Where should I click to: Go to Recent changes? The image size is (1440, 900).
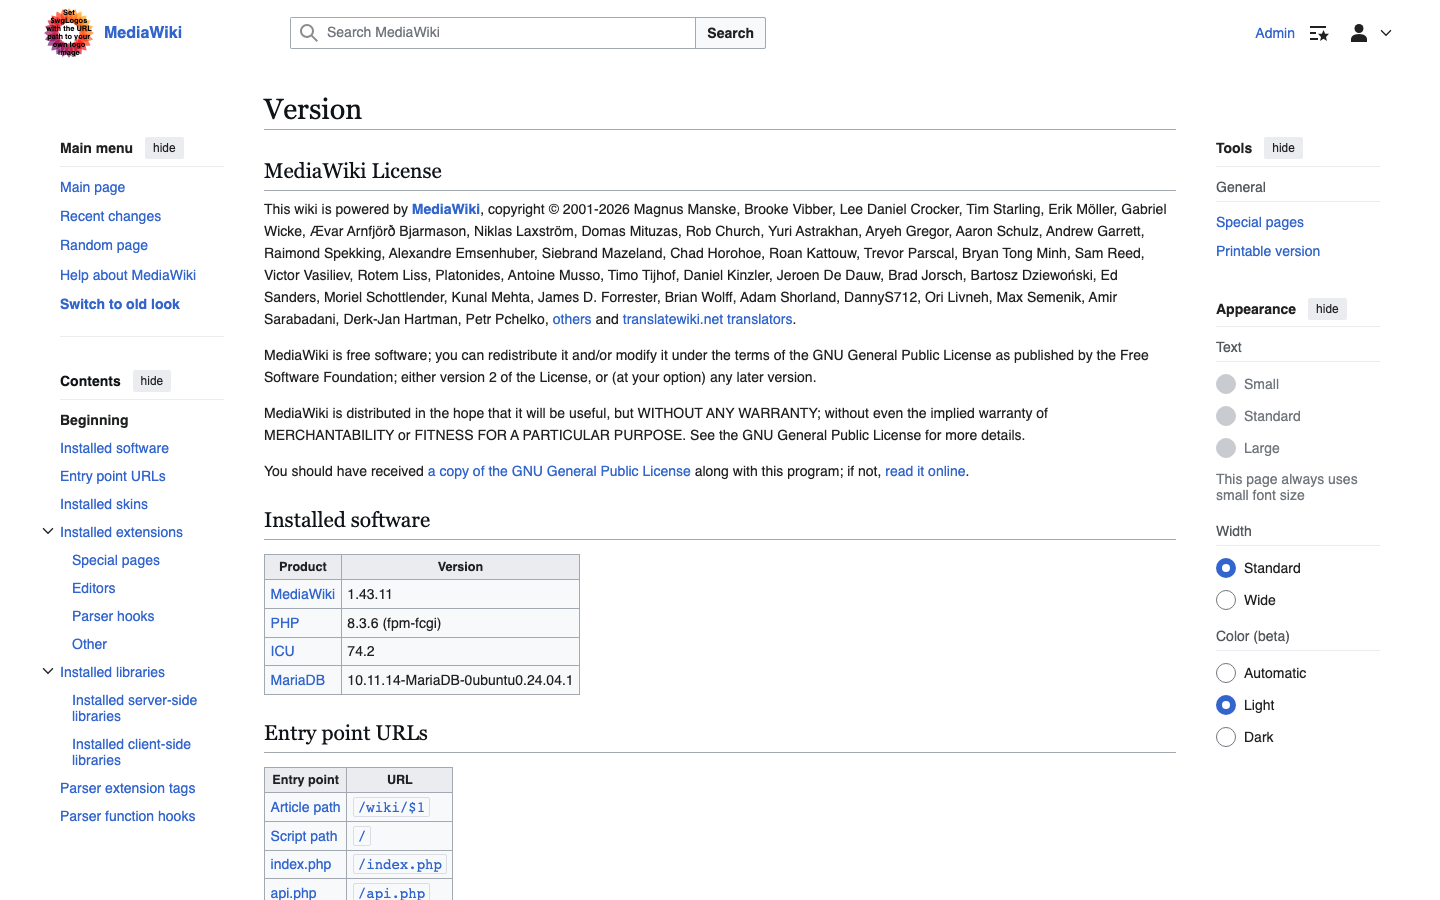[110, 216]
